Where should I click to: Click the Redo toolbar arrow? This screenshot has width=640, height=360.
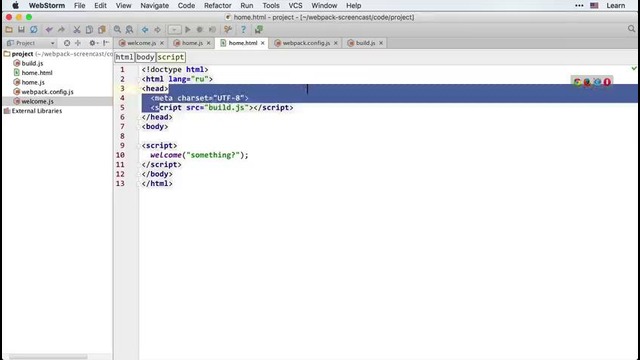[x=61, y=29]
